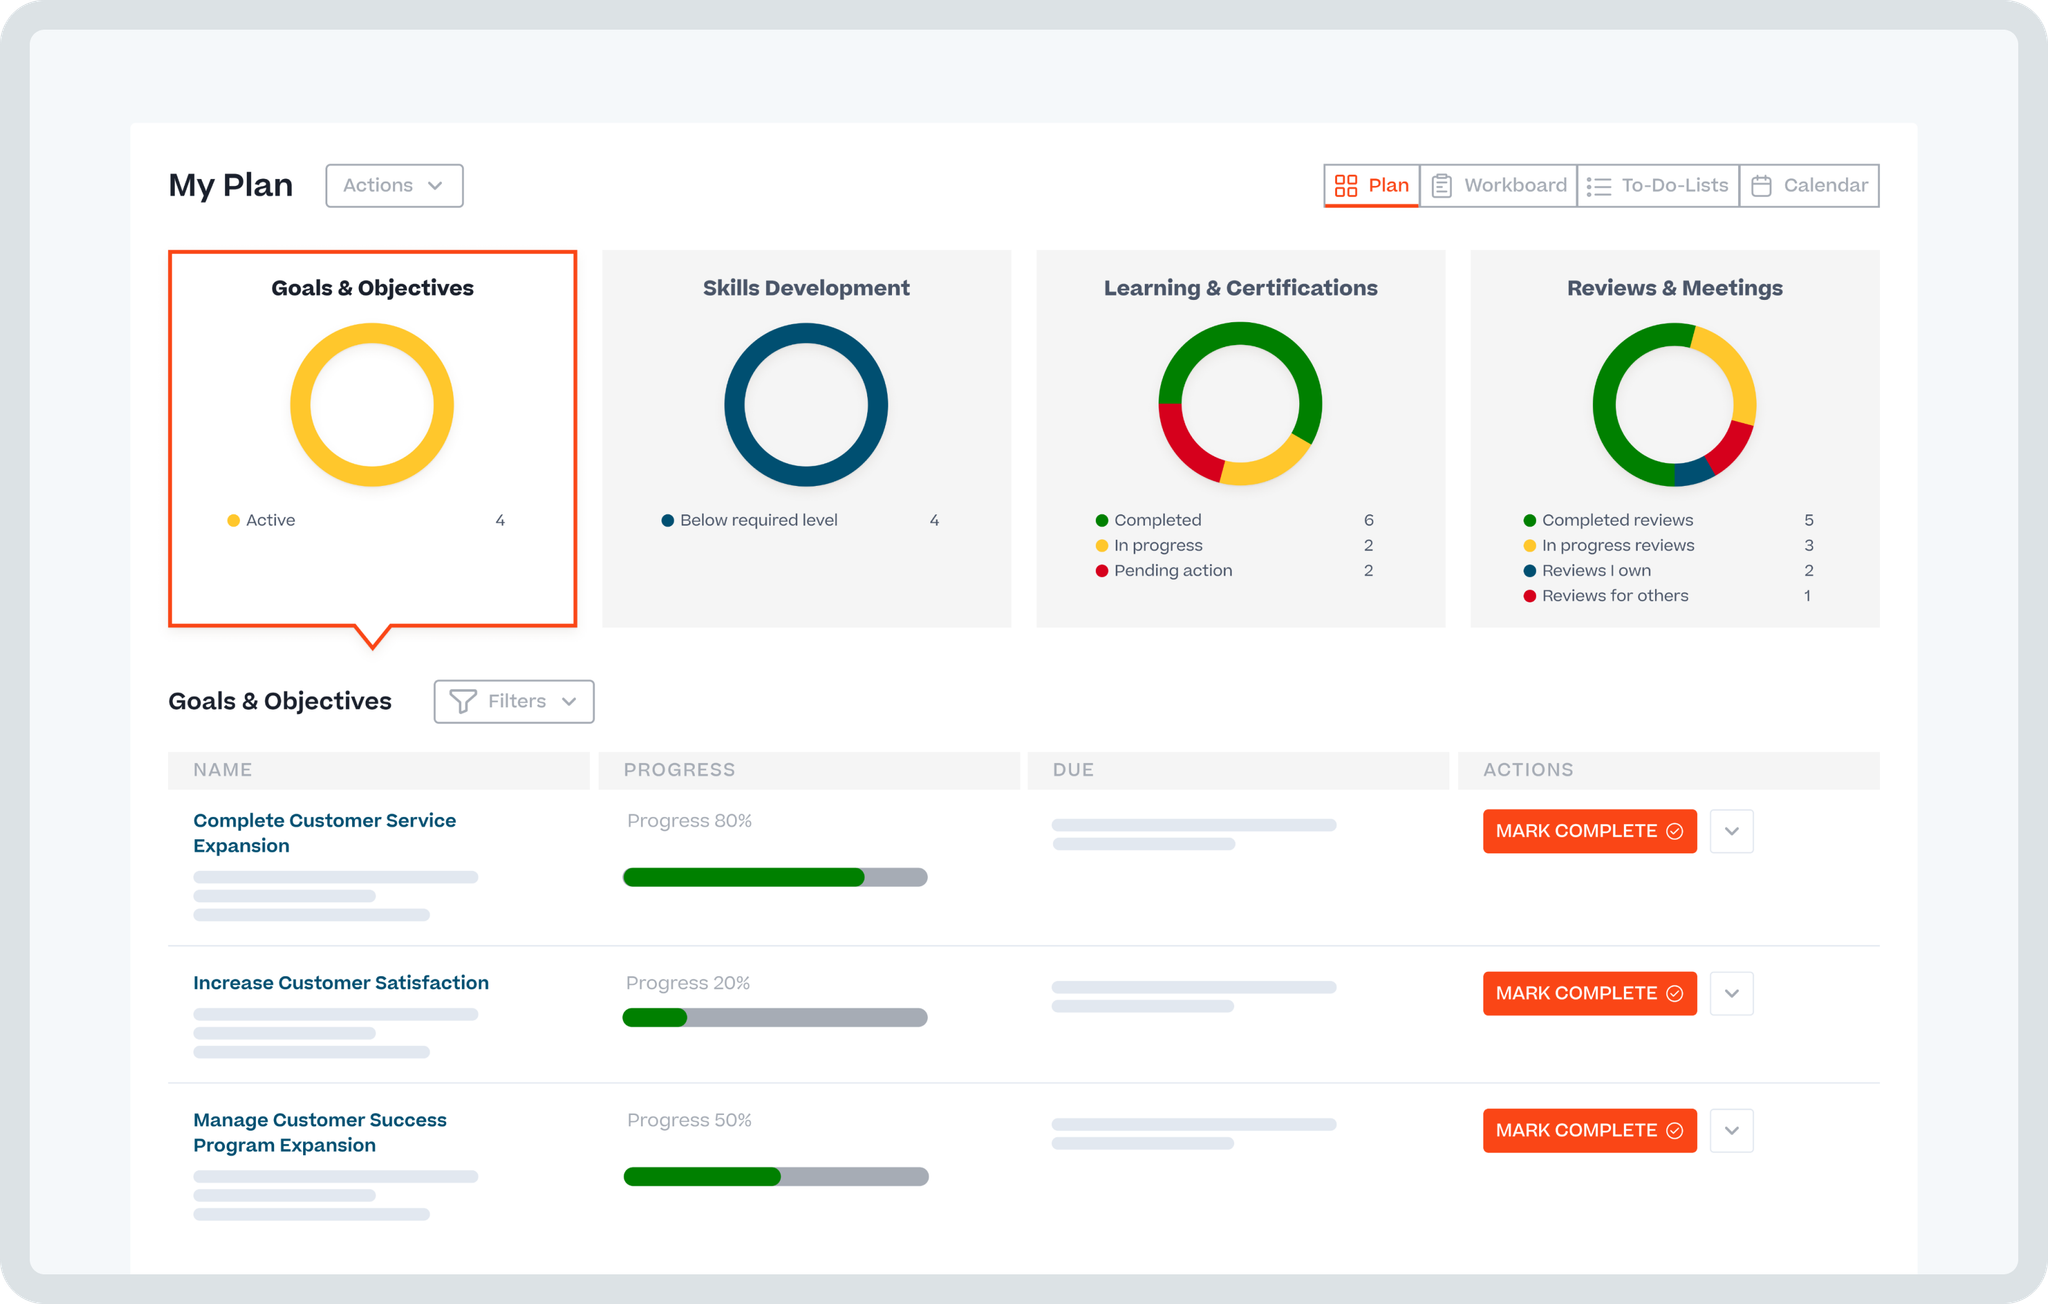Viewport: 2048px width, 1304px height.
Task: Click the To-Do-Lists bullet list icon
Action: tap(1598, 186)
